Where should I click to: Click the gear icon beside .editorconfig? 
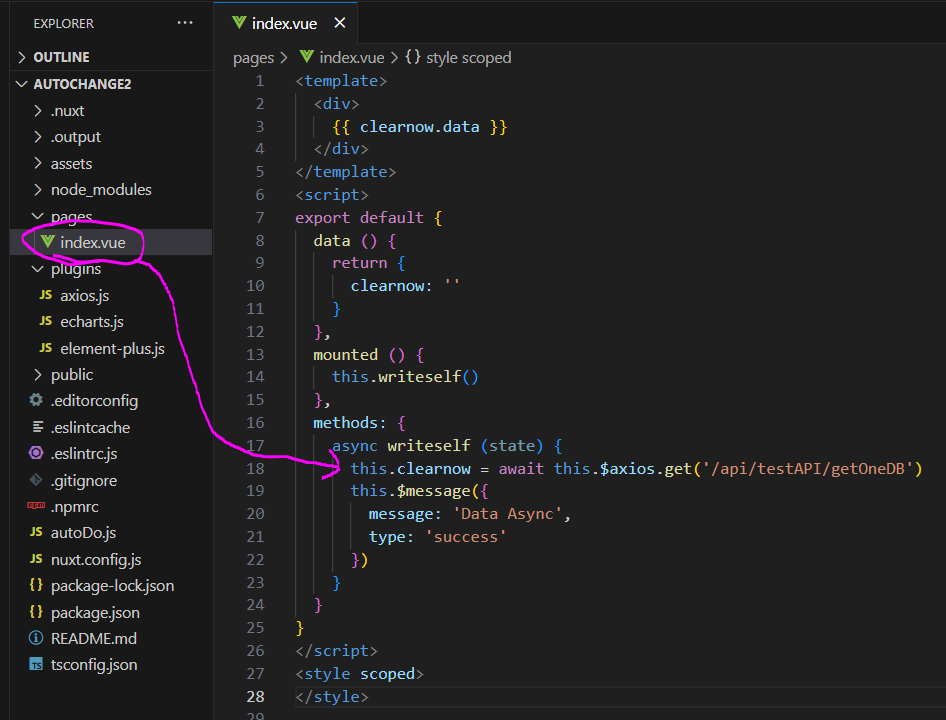[x=36, y=401]
